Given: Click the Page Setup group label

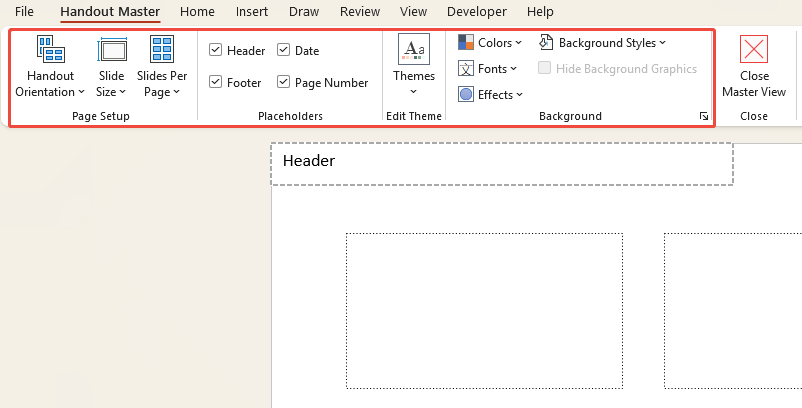Looking at the screenshot, I should (101, 116).
